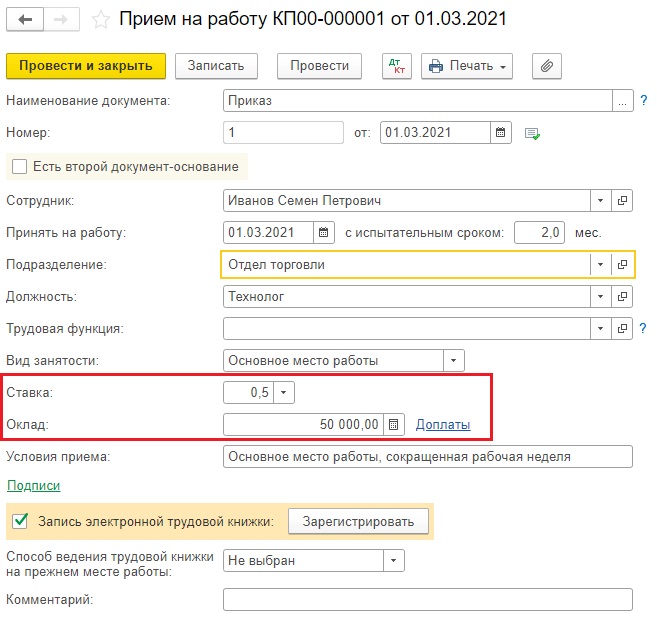
Task: Click Сотрудник field Иванов Семен Петрович
Action: (x=407, y=200)
